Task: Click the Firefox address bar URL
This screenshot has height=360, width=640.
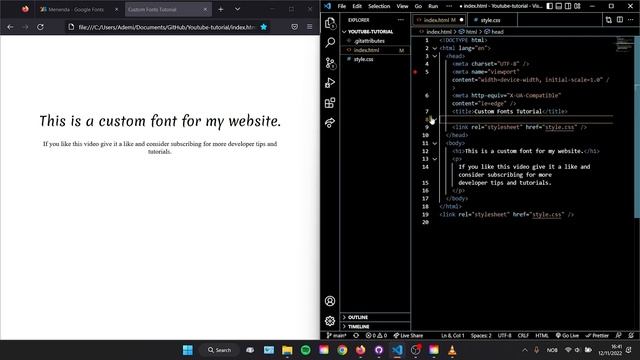Action: point(167,27)
